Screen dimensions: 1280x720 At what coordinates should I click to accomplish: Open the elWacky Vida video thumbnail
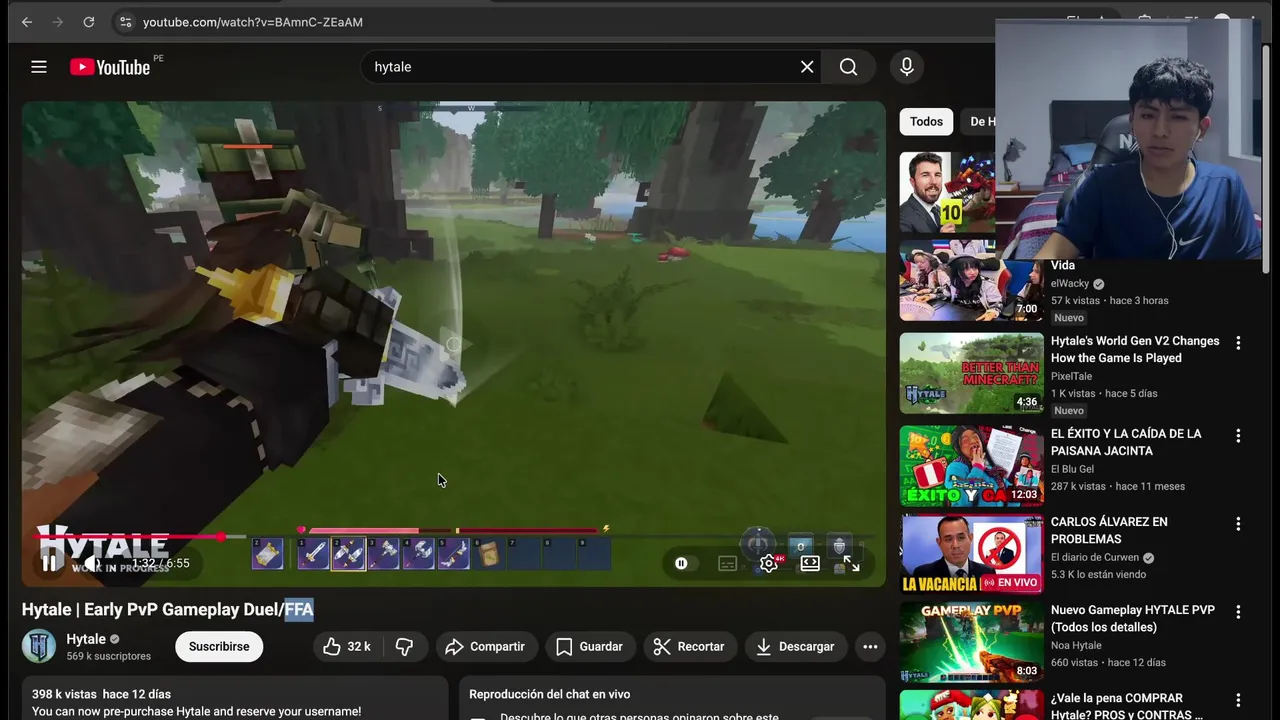(x=970, y=281)
